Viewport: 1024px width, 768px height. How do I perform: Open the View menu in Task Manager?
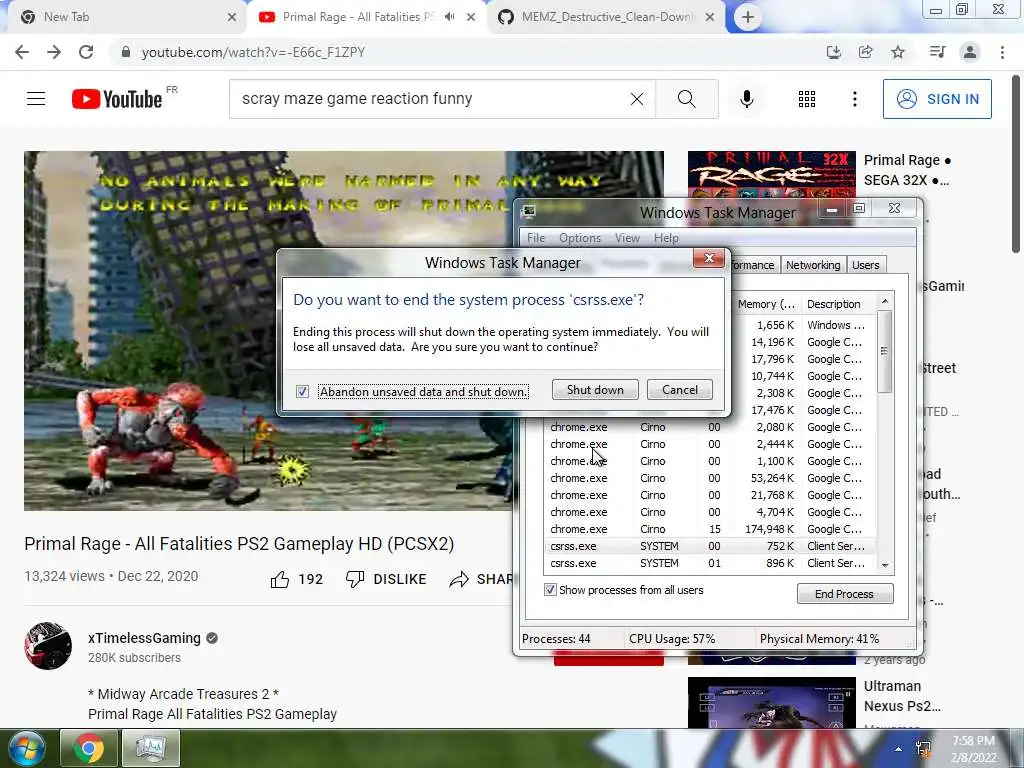pyautogui.click(x=627, y=238)
